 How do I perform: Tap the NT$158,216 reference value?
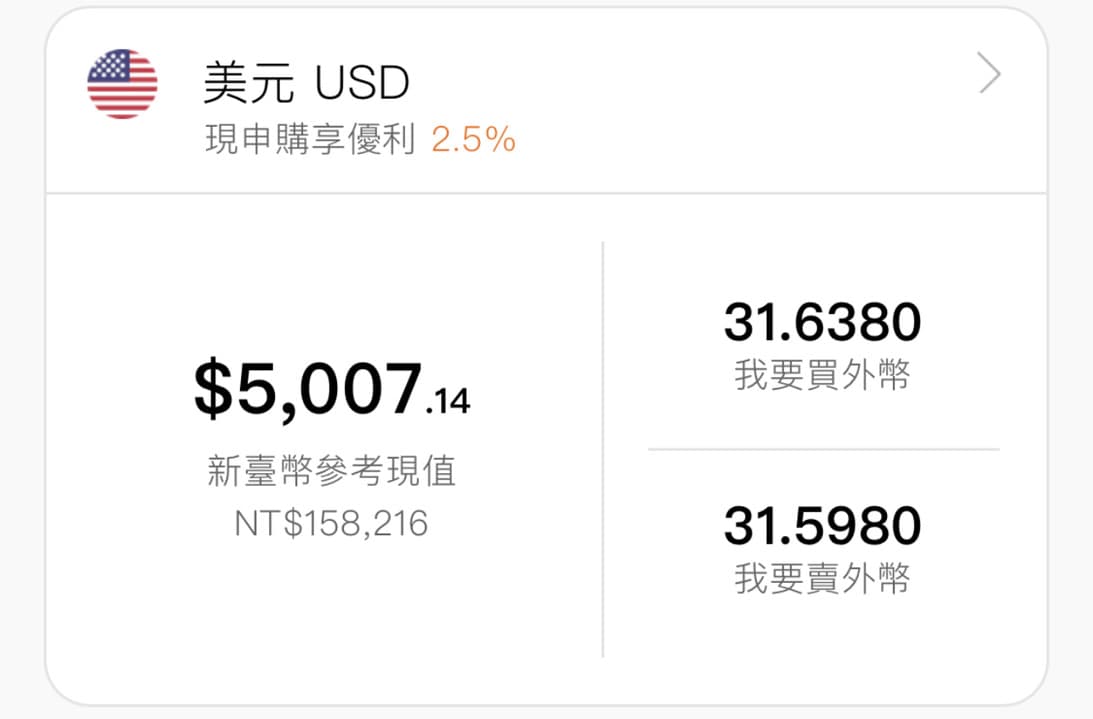331,523
